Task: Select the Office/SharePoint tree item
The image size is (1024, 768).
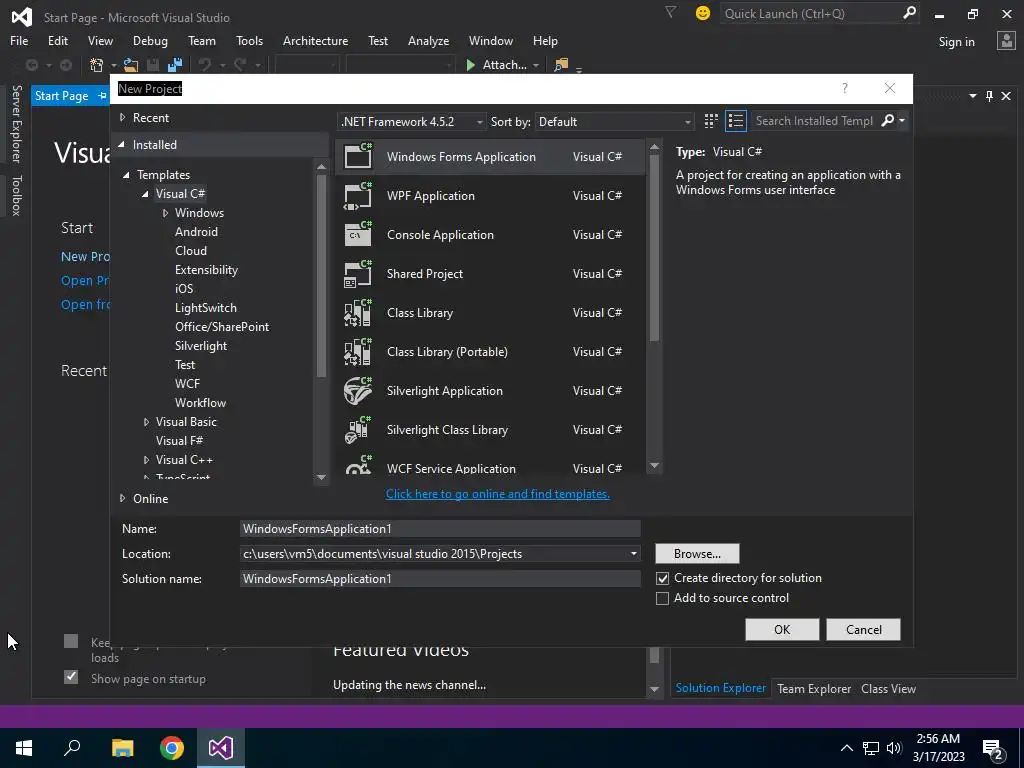Action: [222, 327]
